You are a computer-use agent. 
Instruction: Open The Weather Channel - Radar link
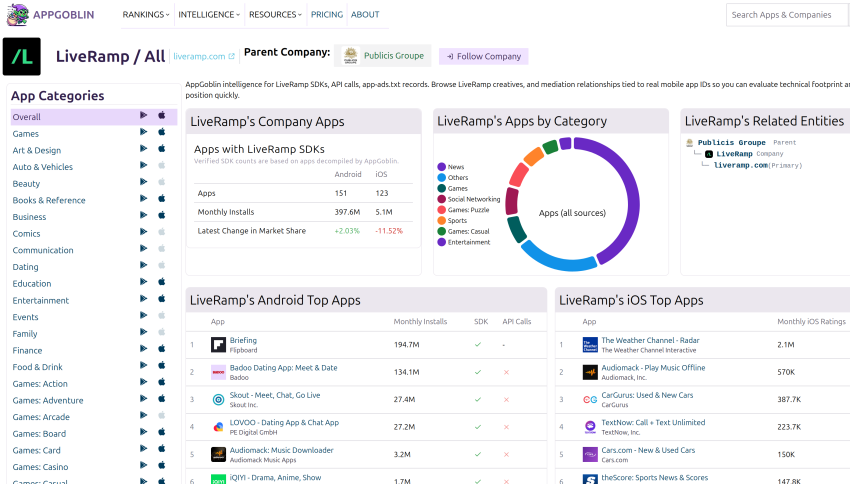(651, 340)
